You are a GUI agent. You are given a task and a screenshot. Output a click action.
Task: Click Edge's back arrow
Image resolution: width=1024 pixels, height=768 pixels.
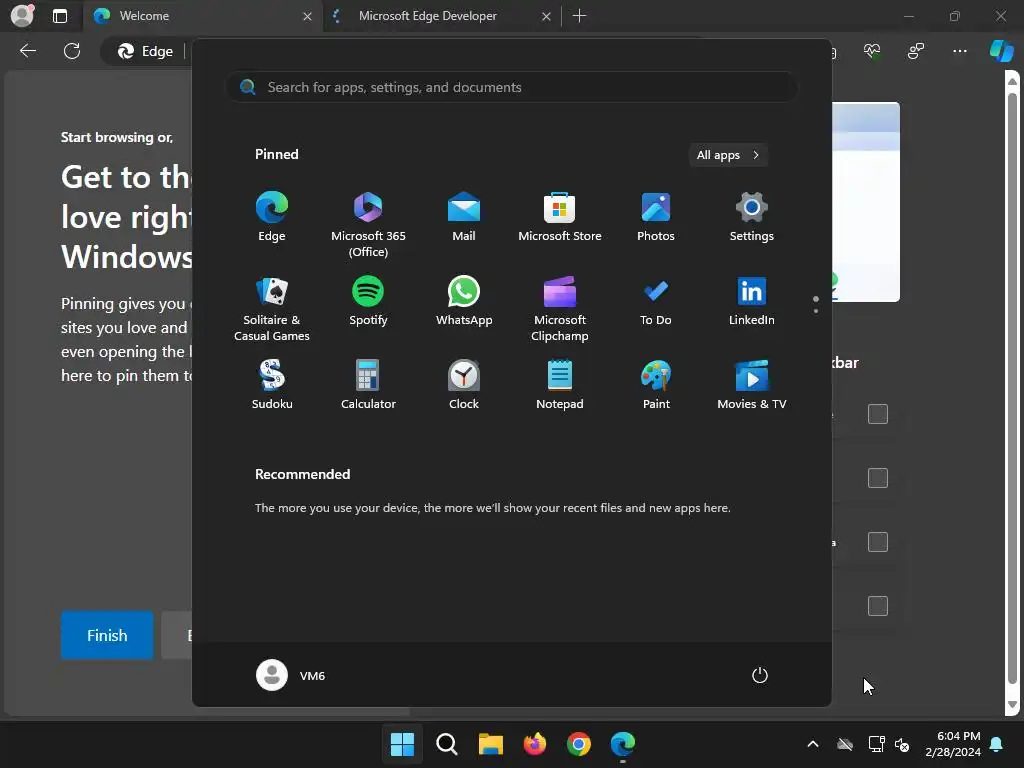point(28,51)
